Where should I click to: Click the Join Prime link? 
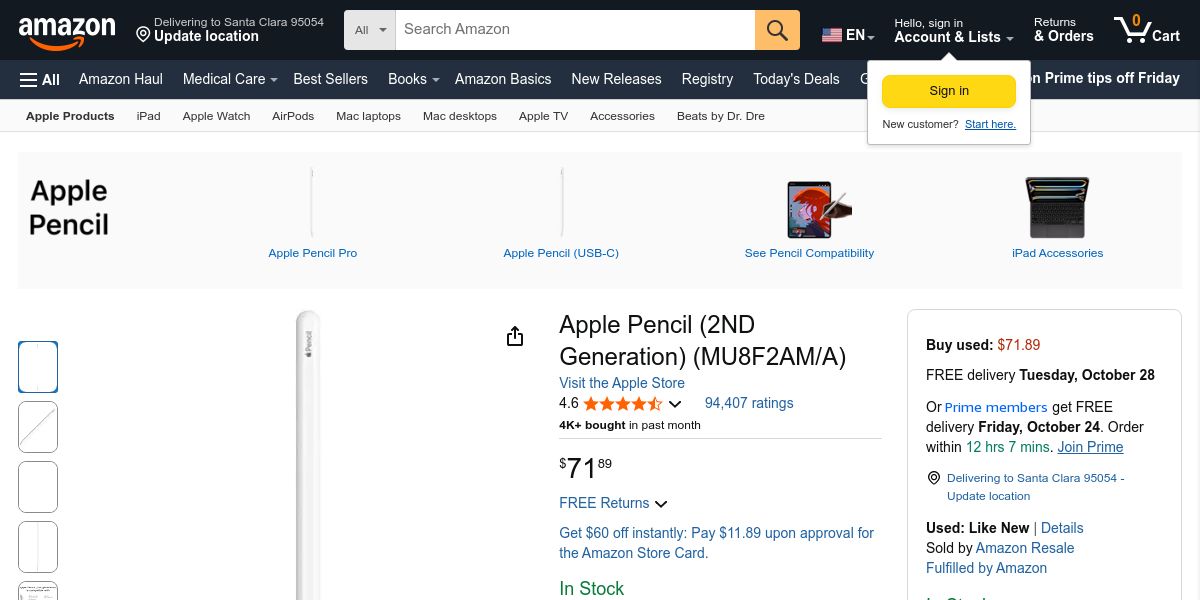[x=1090, y=447]
